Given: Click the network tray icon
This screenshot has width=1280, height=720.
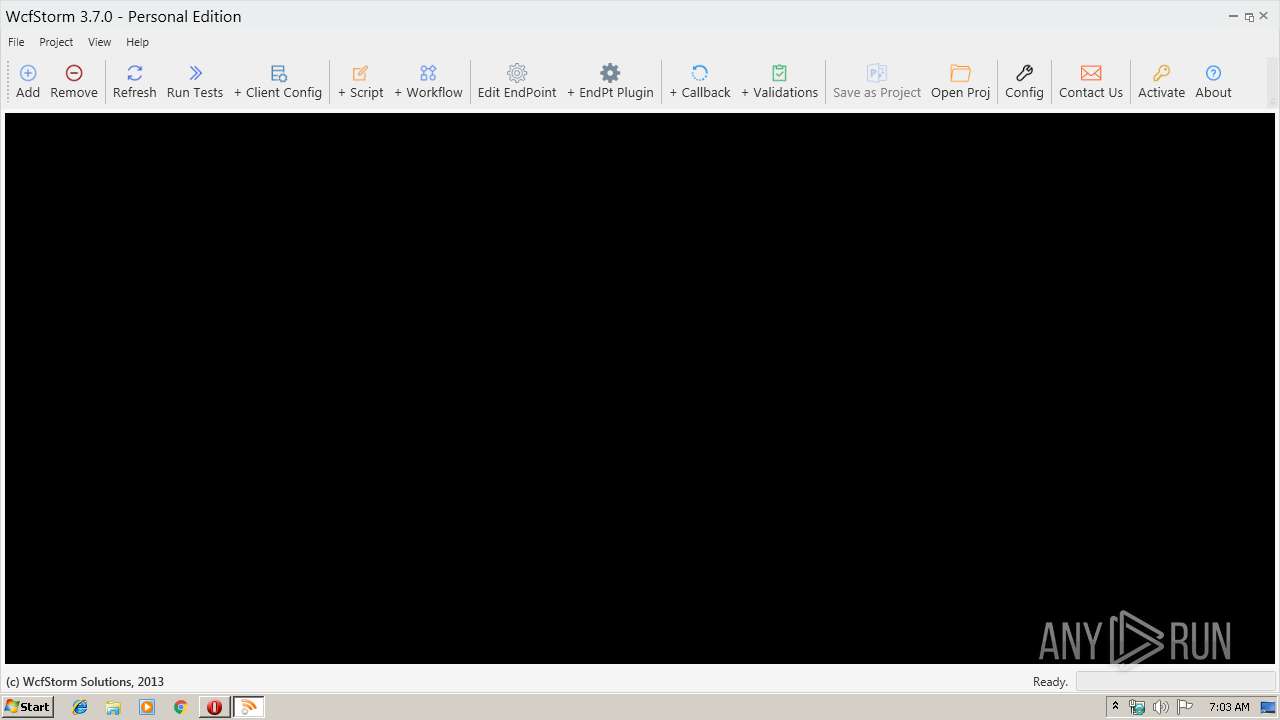Looking at the screenshot, I should pos(1137,707).
